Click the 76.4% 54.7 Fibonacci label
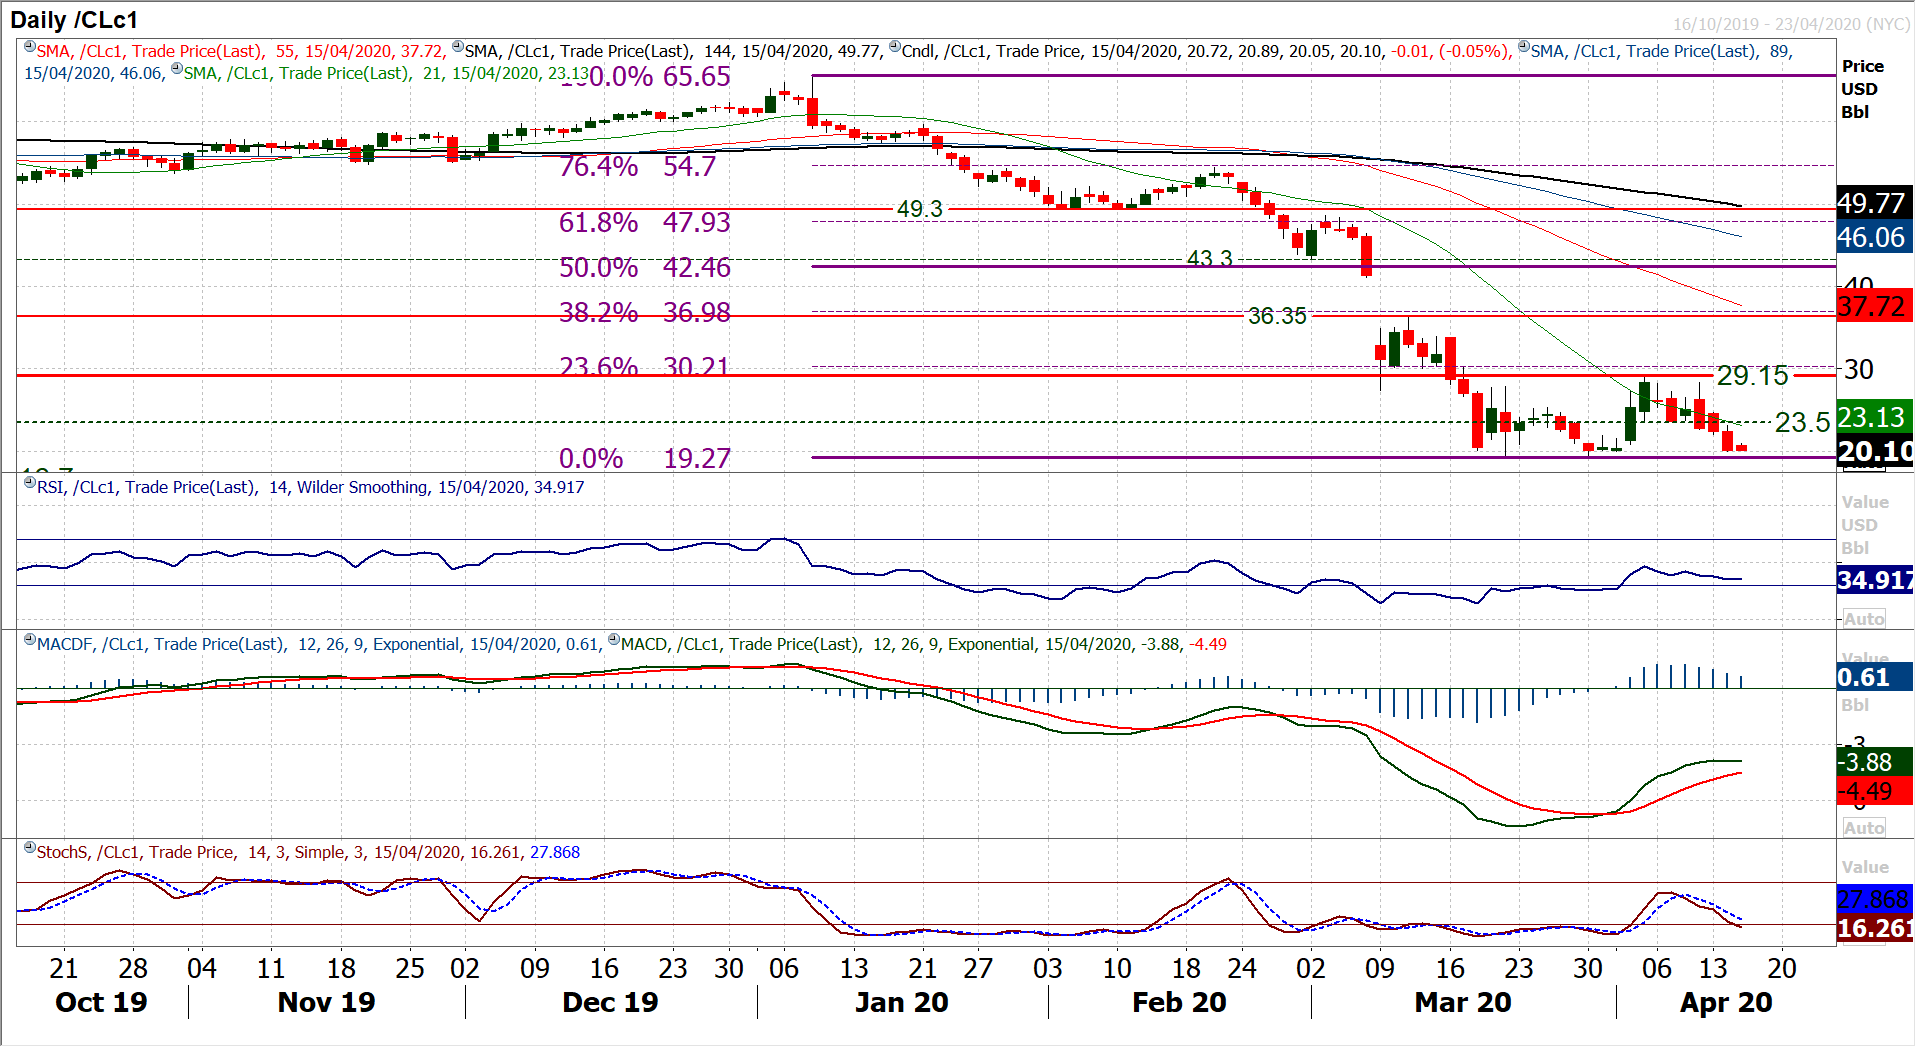Image resolution: width=1916 pixels, height=1047 pixels. click(x=638, y=166)
